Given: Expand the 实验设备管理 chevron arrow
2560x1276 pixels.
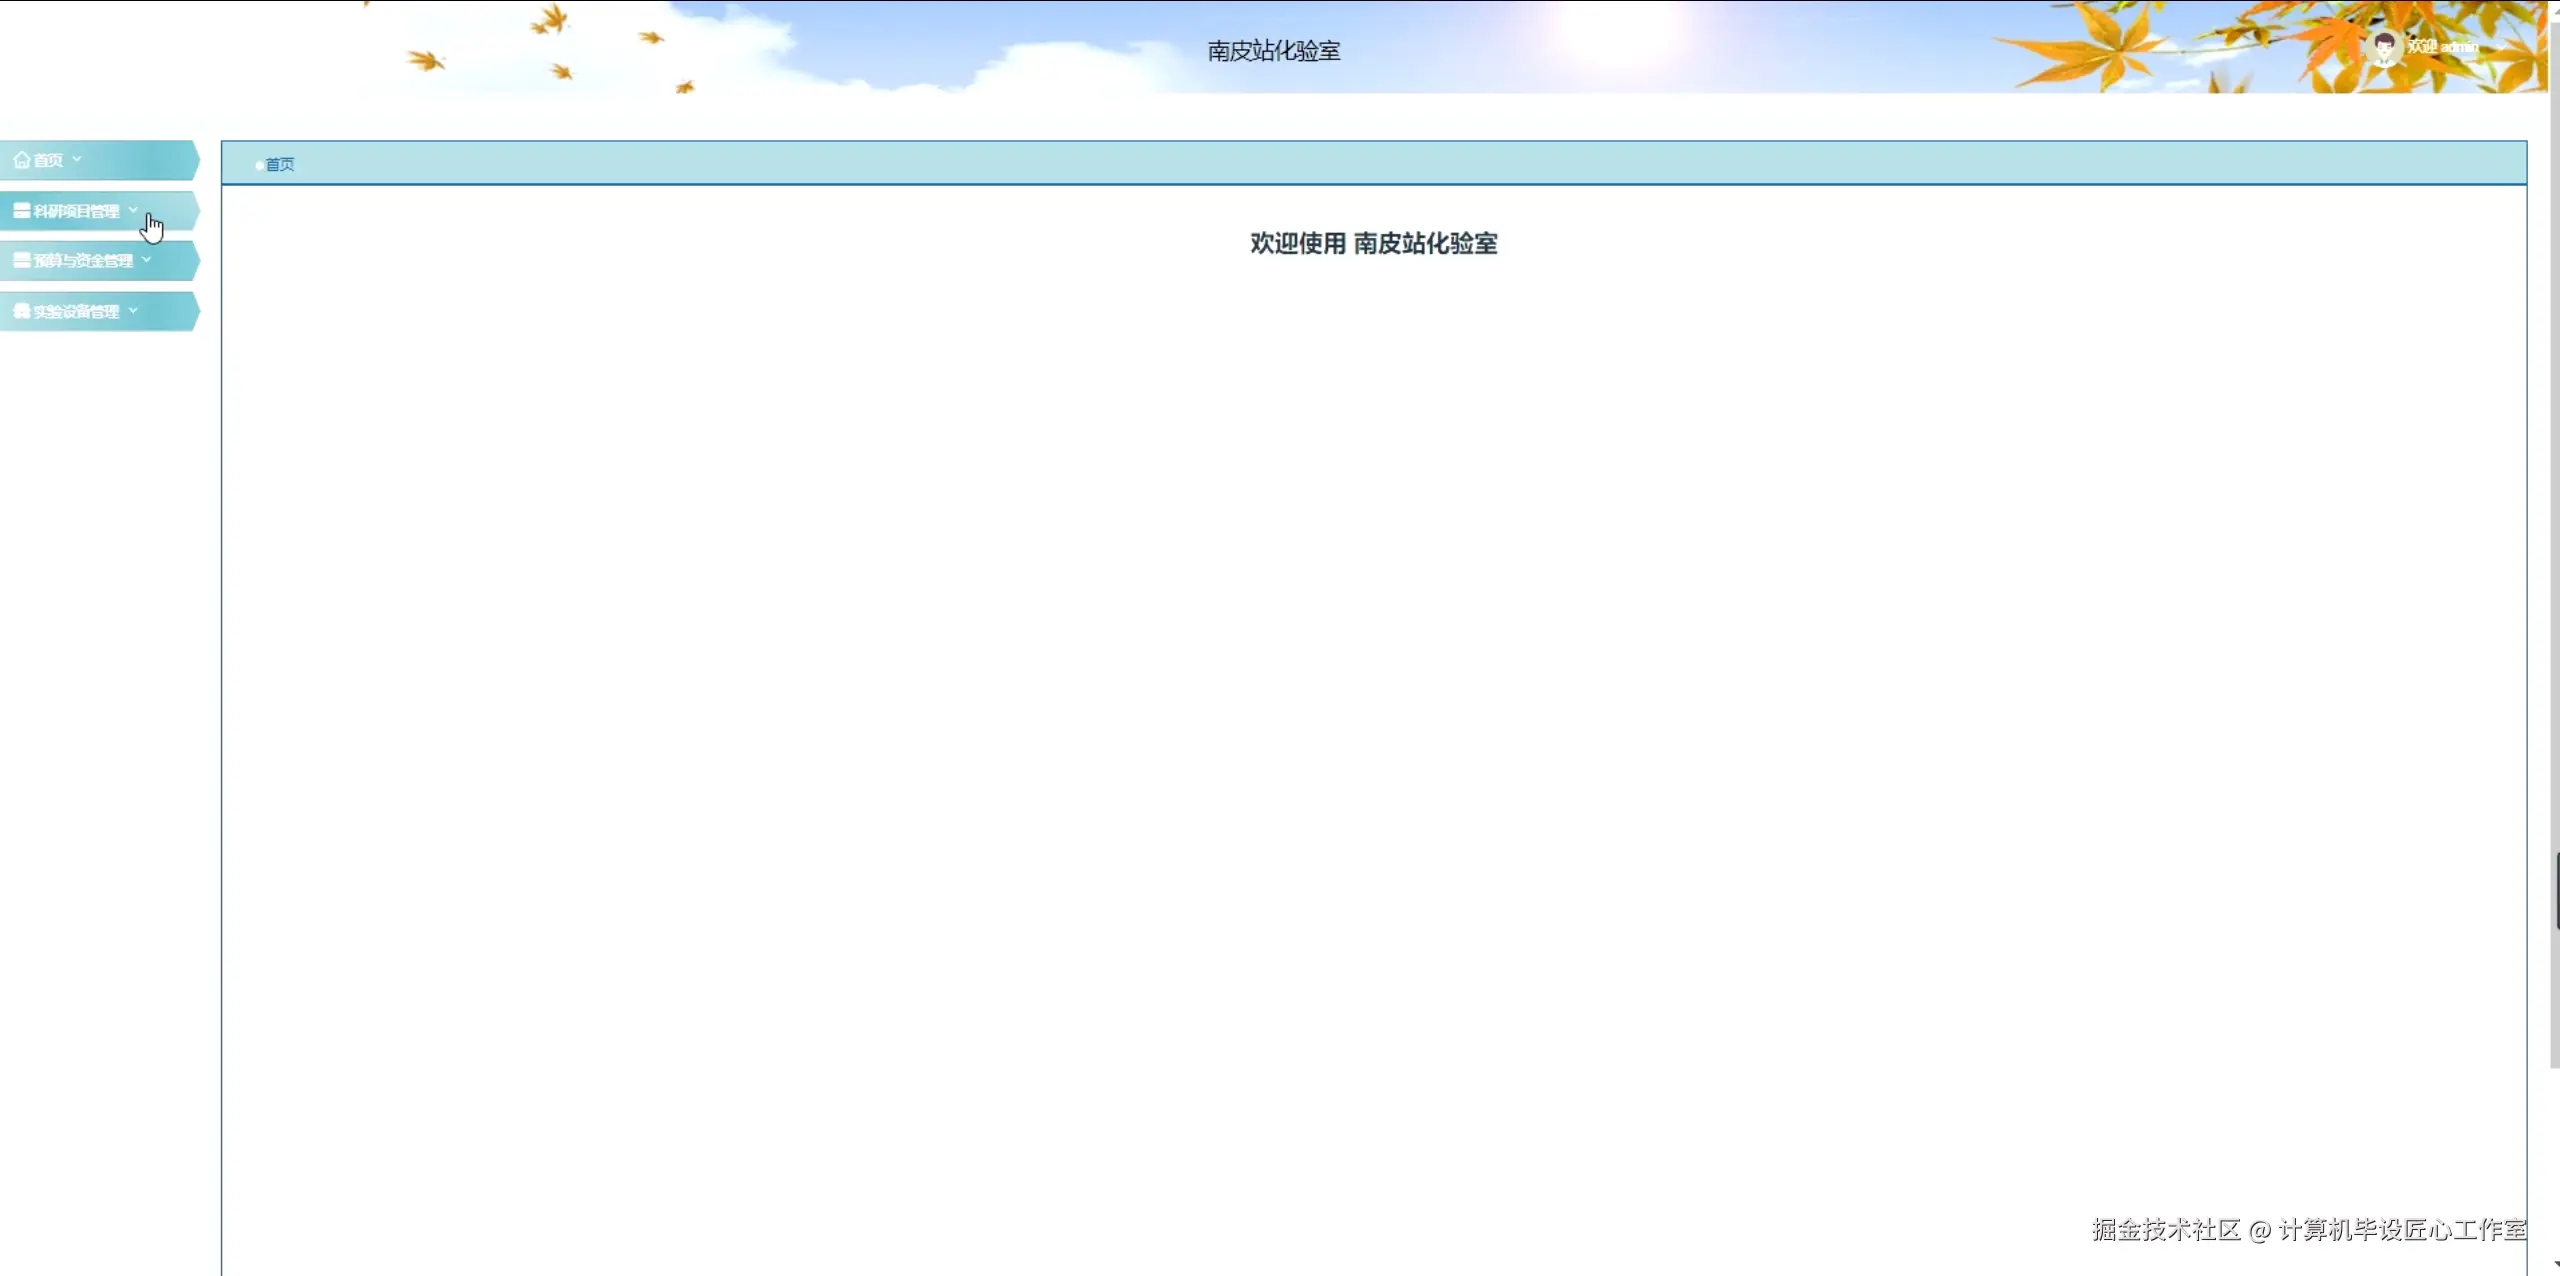Looking at the screenshot, I should pyautogui.click(x=133, y=310).
